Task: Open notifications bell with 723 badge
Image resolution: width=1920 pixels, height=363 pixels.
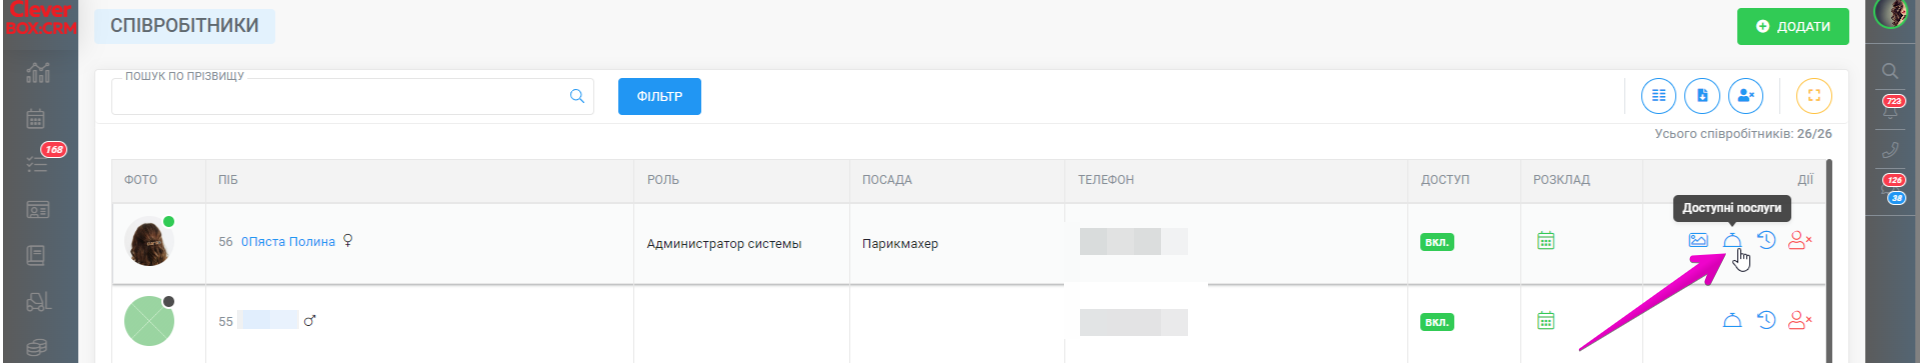Action: (1890, 108)
